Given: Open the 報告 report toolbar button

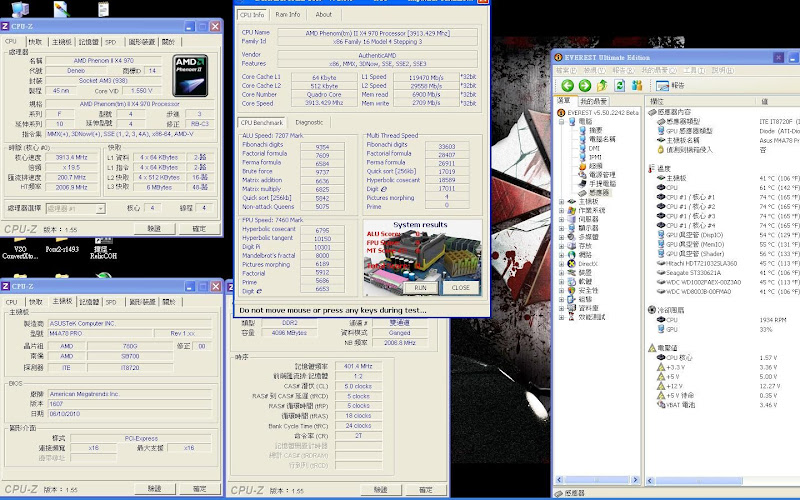Looking at the screenshot, I should click(x=670, y=86).
